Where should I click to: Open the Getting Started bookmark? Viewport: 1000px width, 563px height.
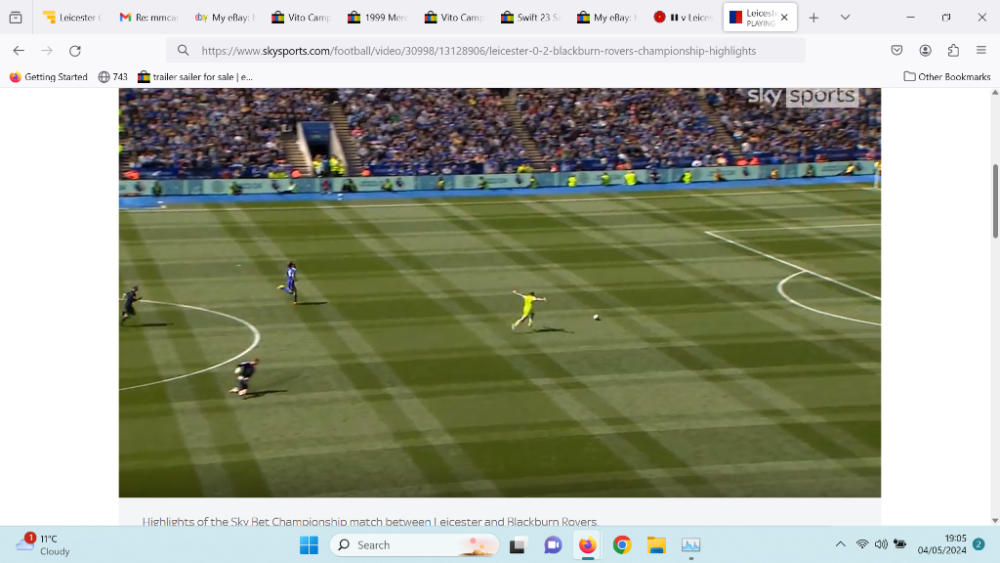[48, 76]
